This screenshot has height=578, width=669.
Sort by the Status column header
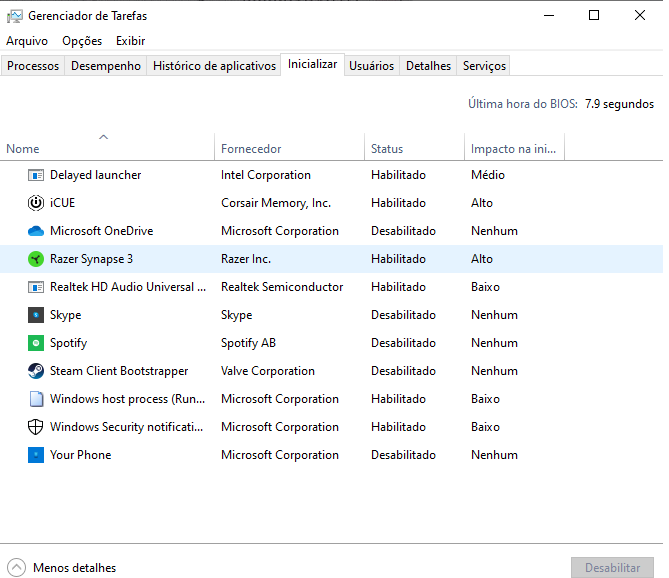414,147
